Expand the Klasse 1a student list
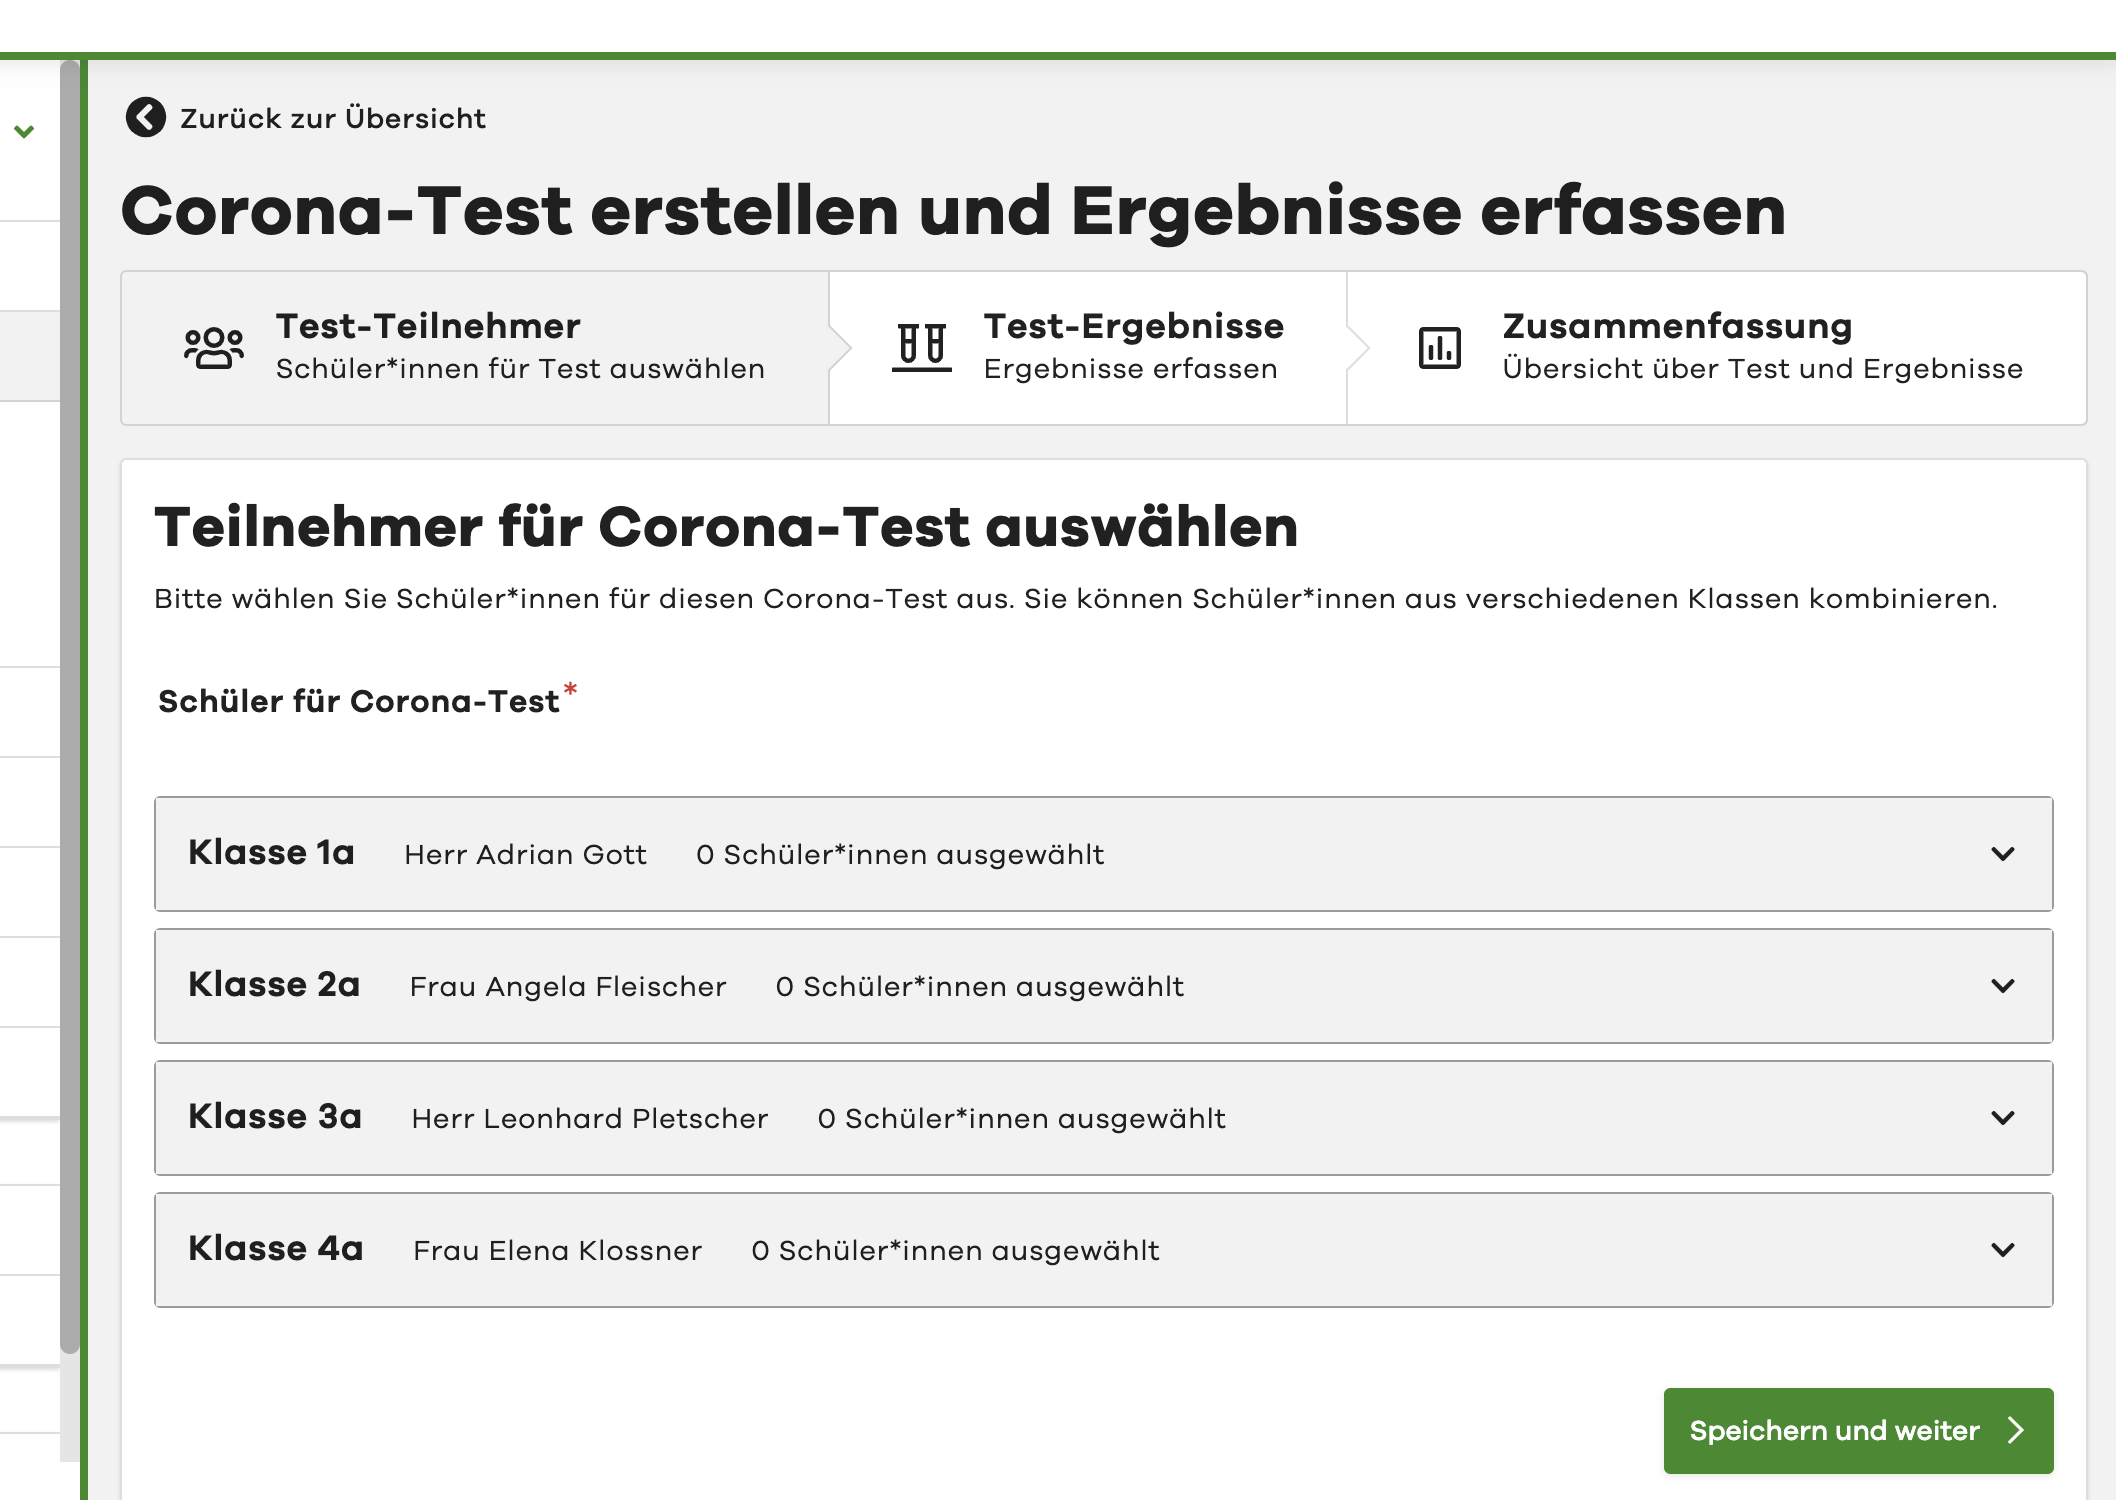2116x1500 pixels. click(2001, 854)
